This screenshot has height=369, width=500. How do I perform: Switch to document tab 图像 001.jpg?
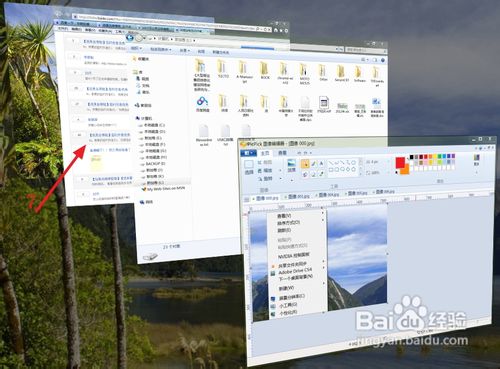pos(298,196)
